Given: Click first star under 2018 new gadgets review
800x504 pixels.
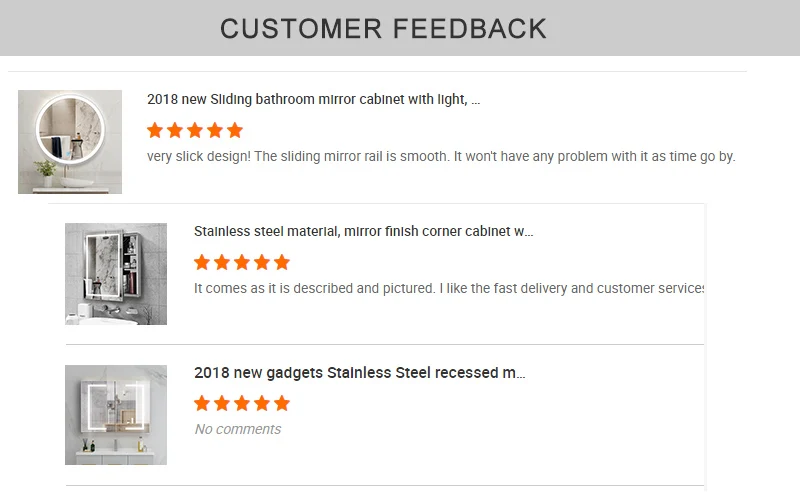Looking at the screenshot, I should [202, 403].
